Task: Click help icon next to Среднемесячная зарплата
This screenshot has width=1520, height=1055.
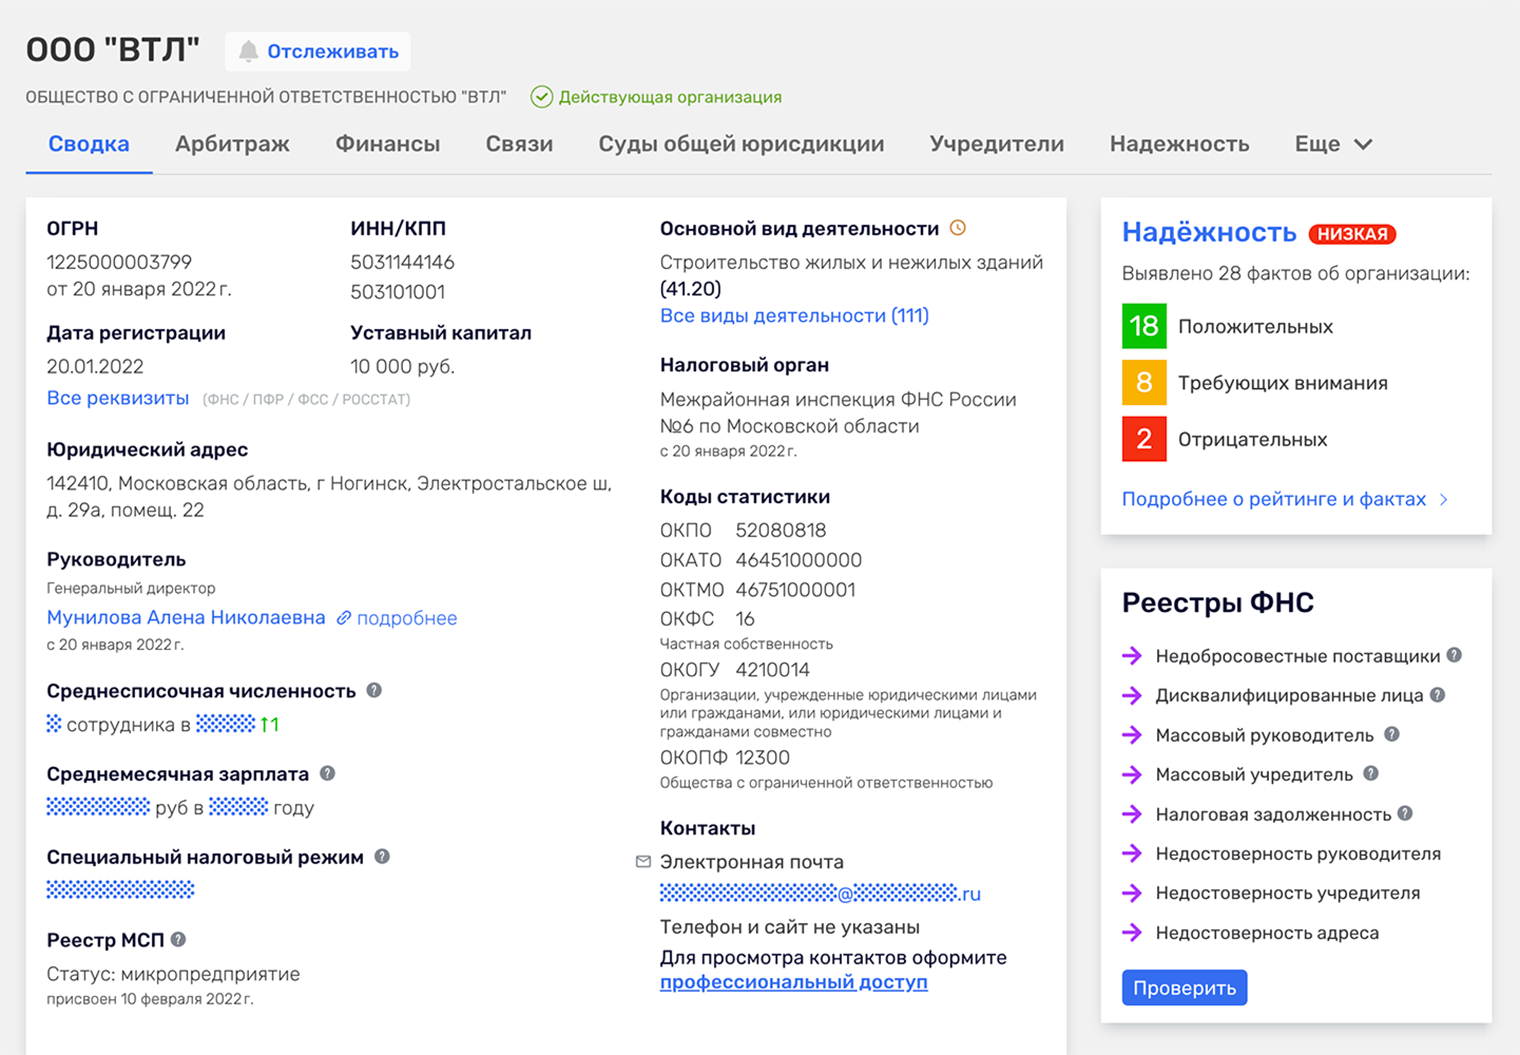Action: tap(327, 773)
